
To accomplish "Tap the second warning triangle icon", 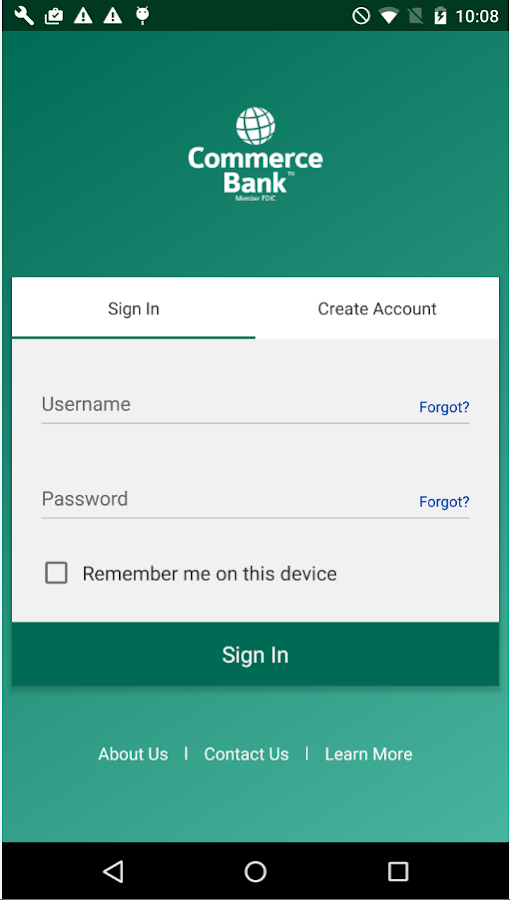I will click(112, 16).
